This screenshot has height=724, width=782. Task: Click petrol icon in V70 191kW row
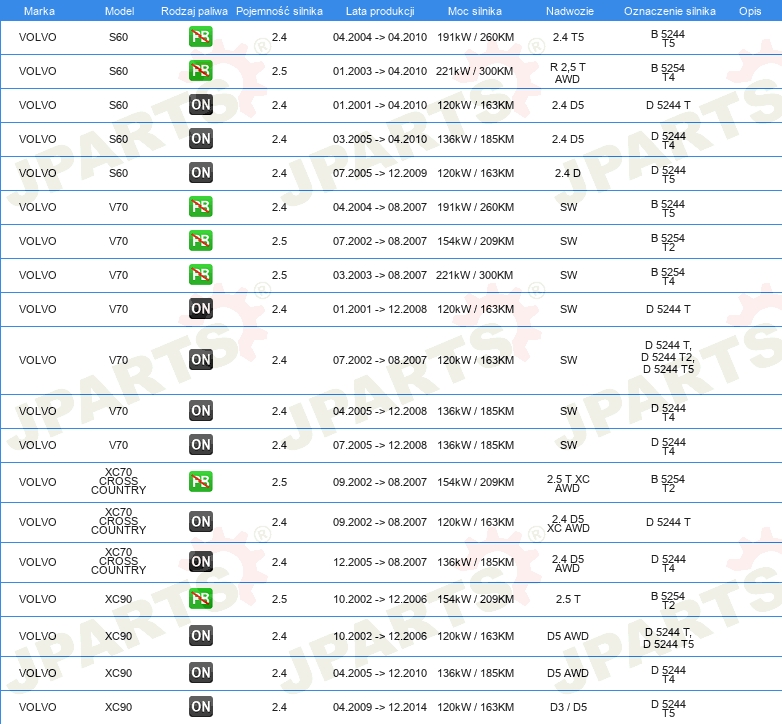[200, 206]
